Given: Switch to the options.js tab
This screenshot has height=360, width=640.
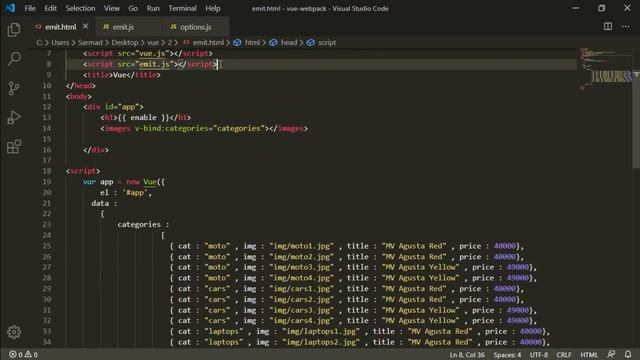Looking at the screenshot, I should pyautogui.click(x=196, y=27).
